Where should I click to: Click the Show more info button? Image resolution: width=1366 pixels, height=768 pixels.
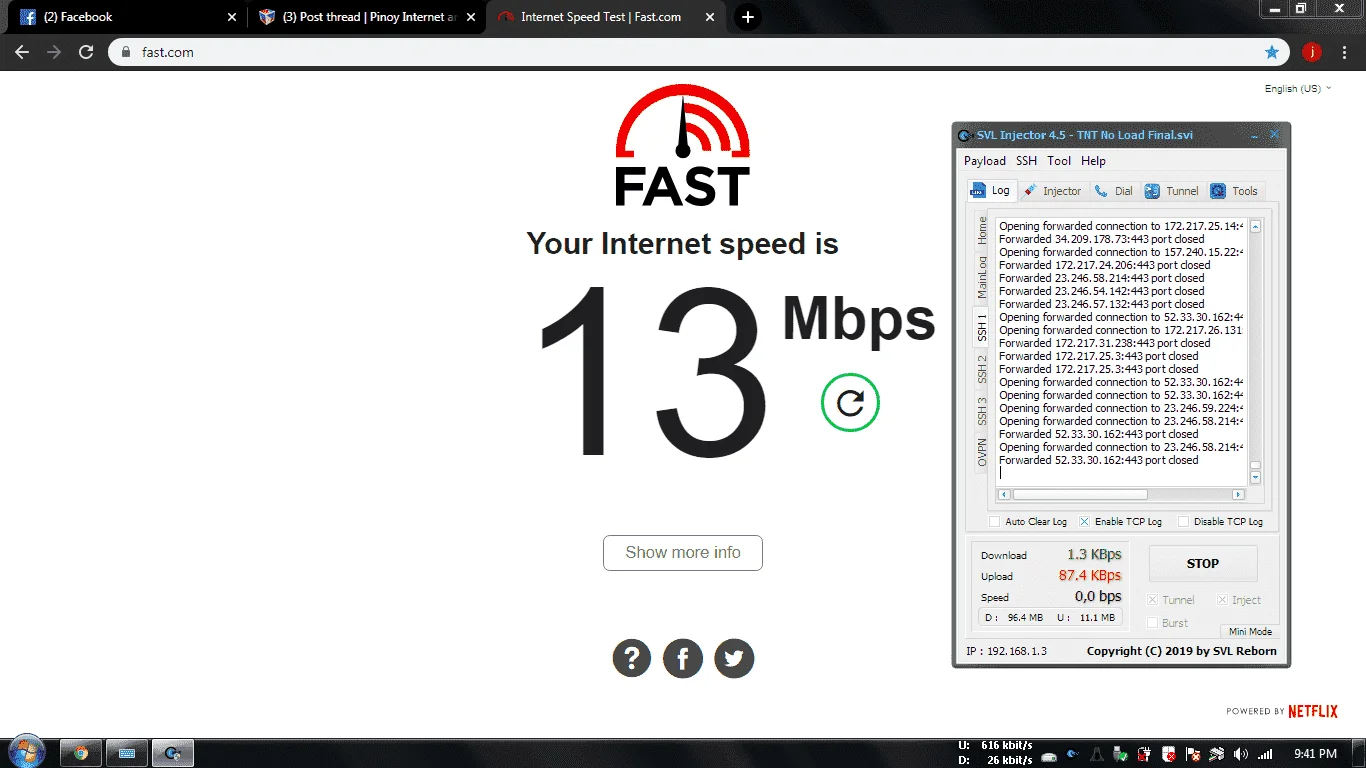(x=683, y=553)
